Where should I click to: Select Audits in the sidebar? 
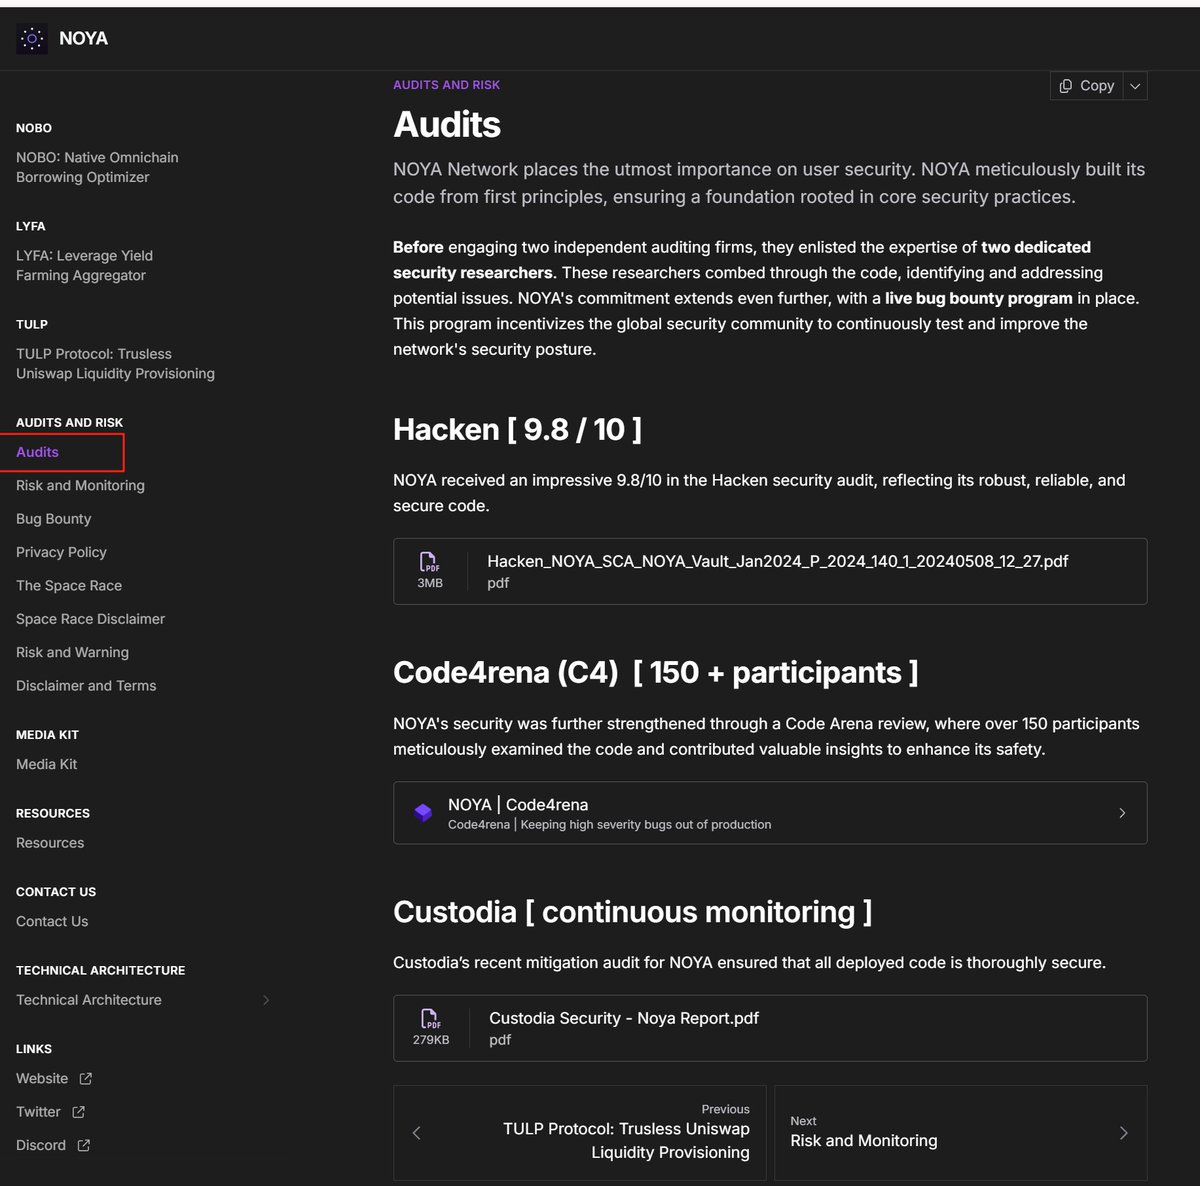pos(37,452)
